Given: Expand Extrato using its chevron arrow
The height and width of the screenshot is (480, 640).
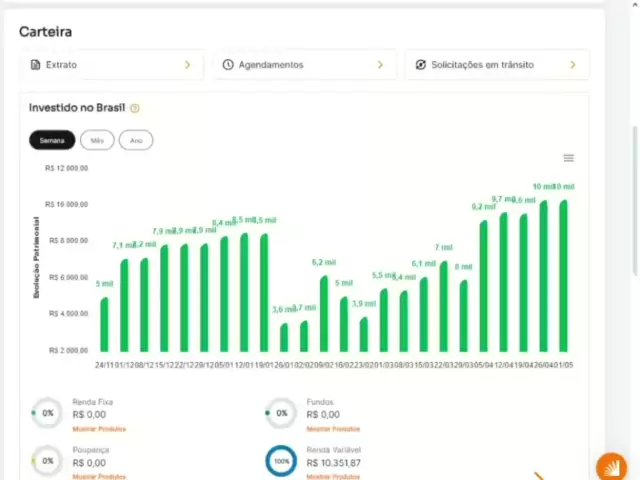Looking at the screenshot, I should click(187, 65).
